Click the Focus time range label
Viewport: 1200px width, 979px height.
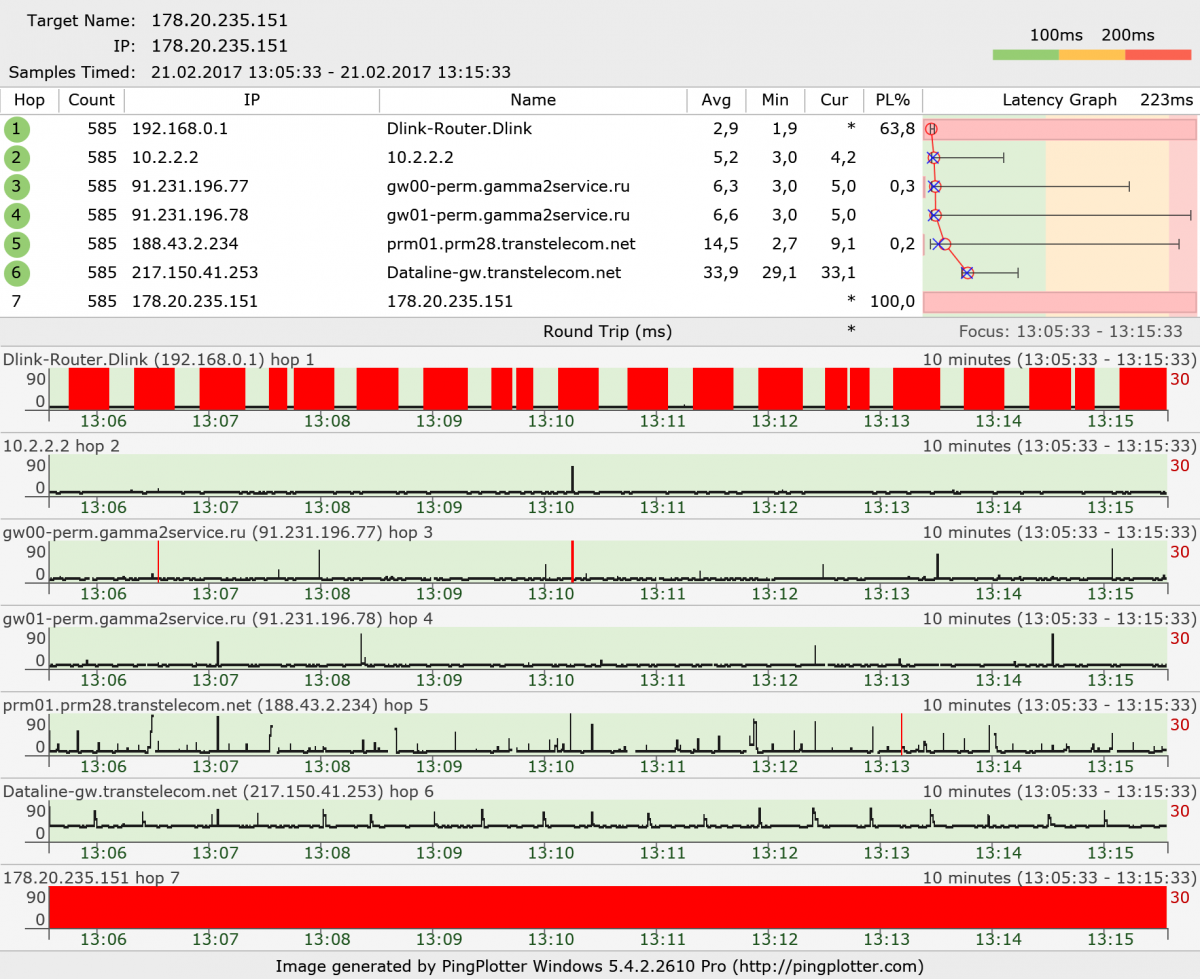pyautogui.click(x=1070, y=331)
